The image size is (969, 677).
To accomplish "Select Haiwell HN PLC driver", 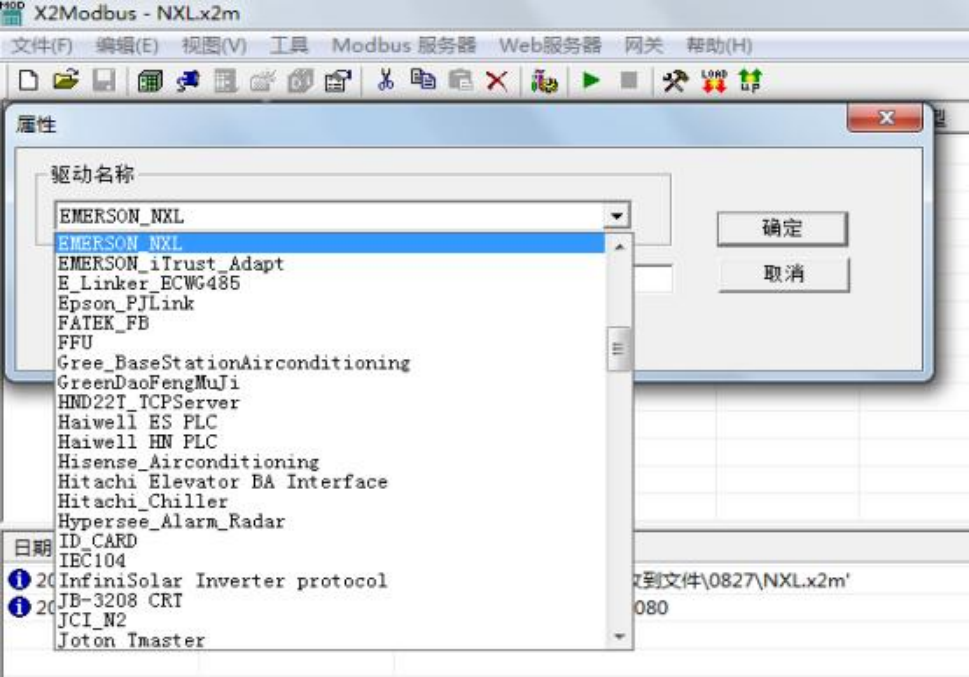I will [x=330, y=442].
